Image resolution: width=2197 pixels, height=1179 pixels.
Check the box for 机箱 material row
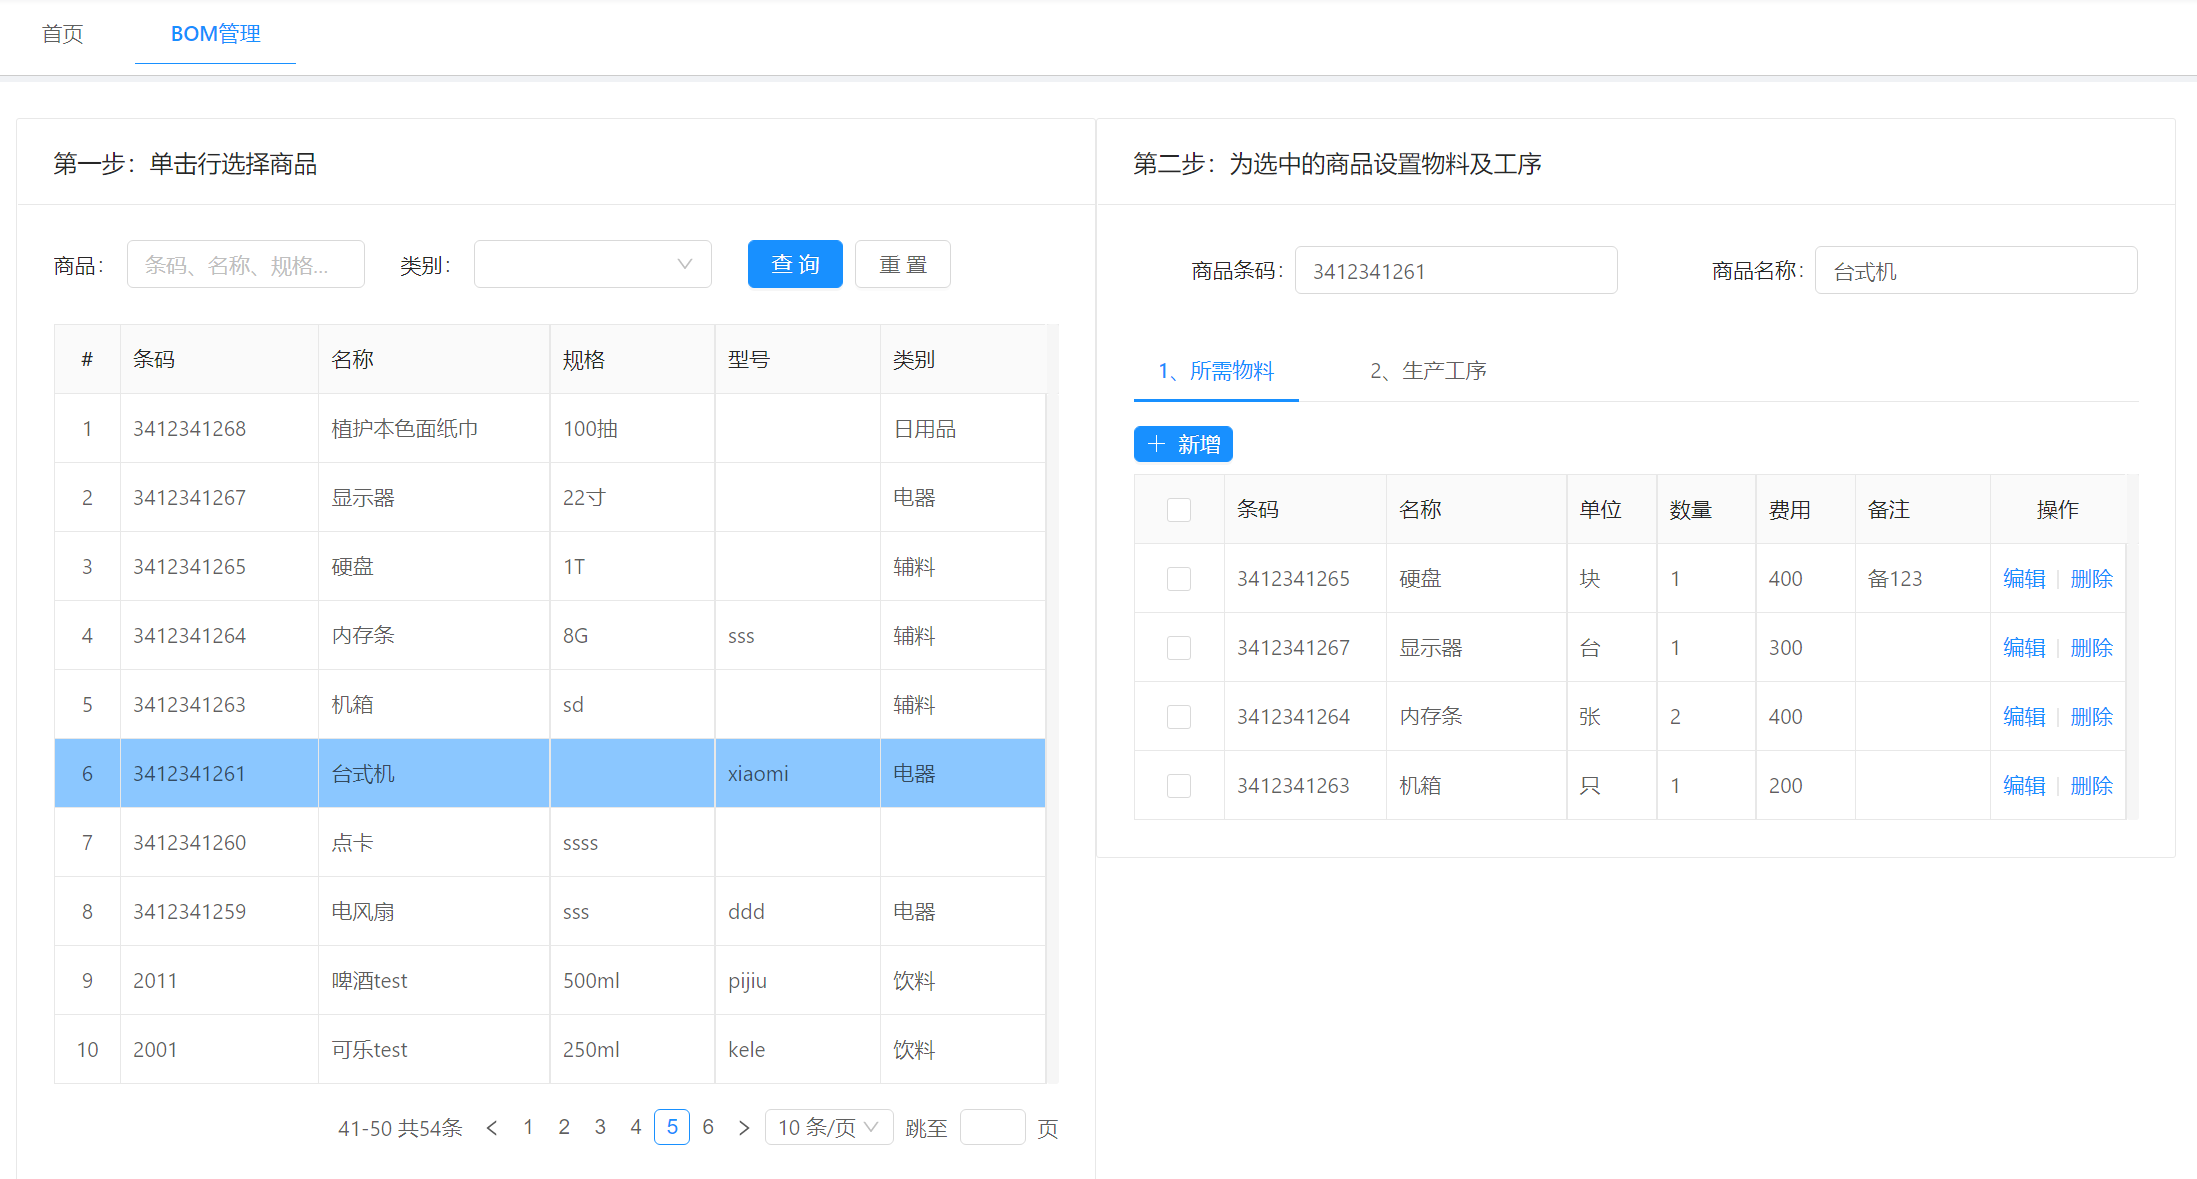coord(1179,786)
